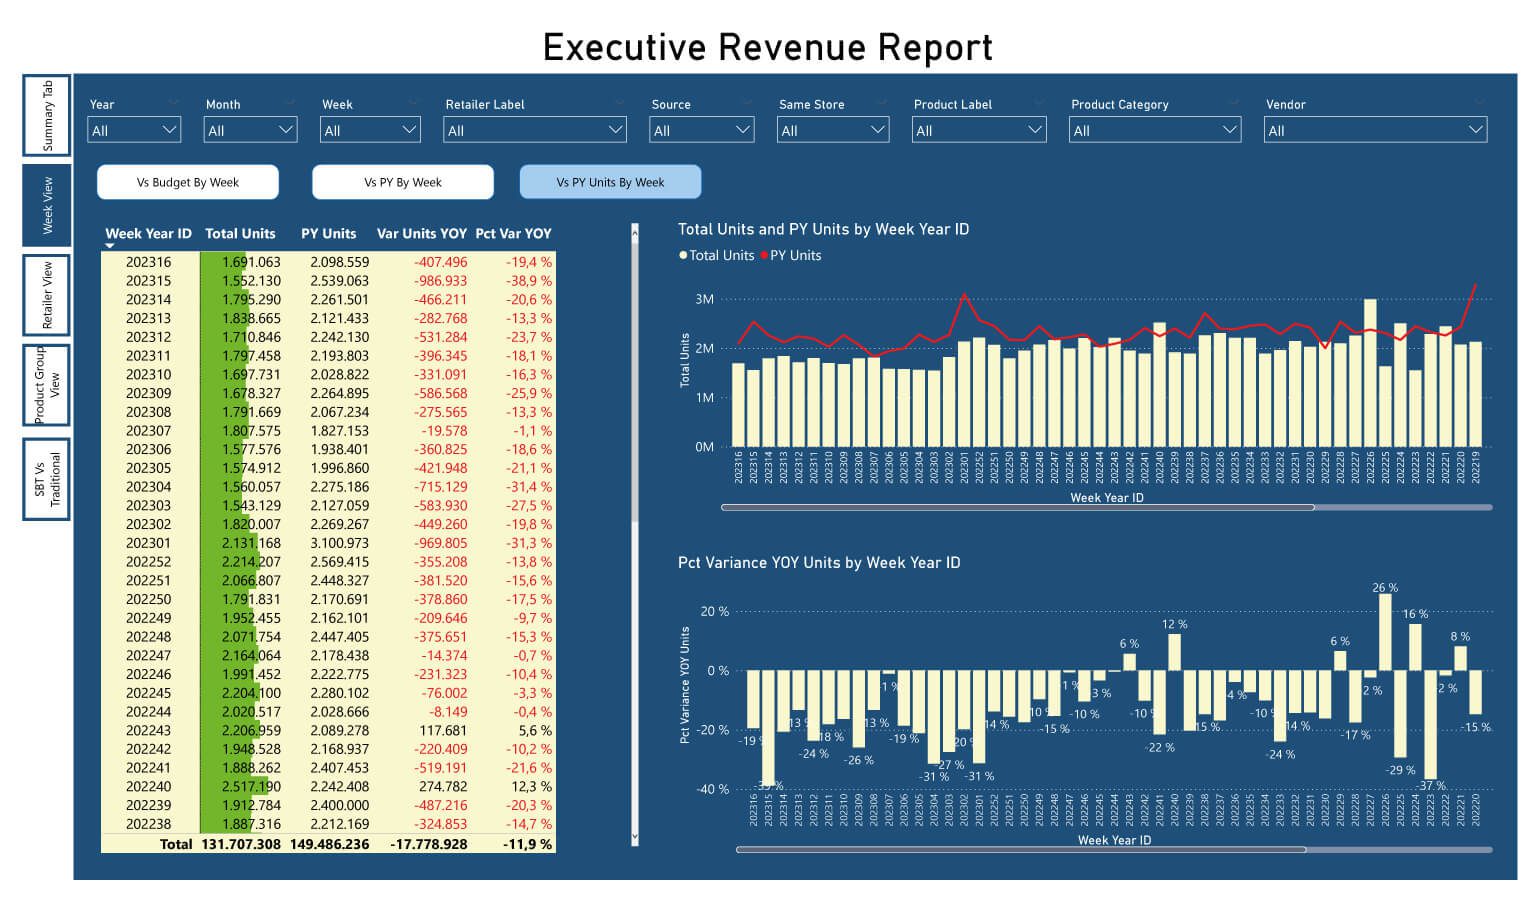The height and width of the screenshot is (898, 1536).
Task: Switch to the Summary Tab
Action: pyautogui.click(x=47, y=116)
